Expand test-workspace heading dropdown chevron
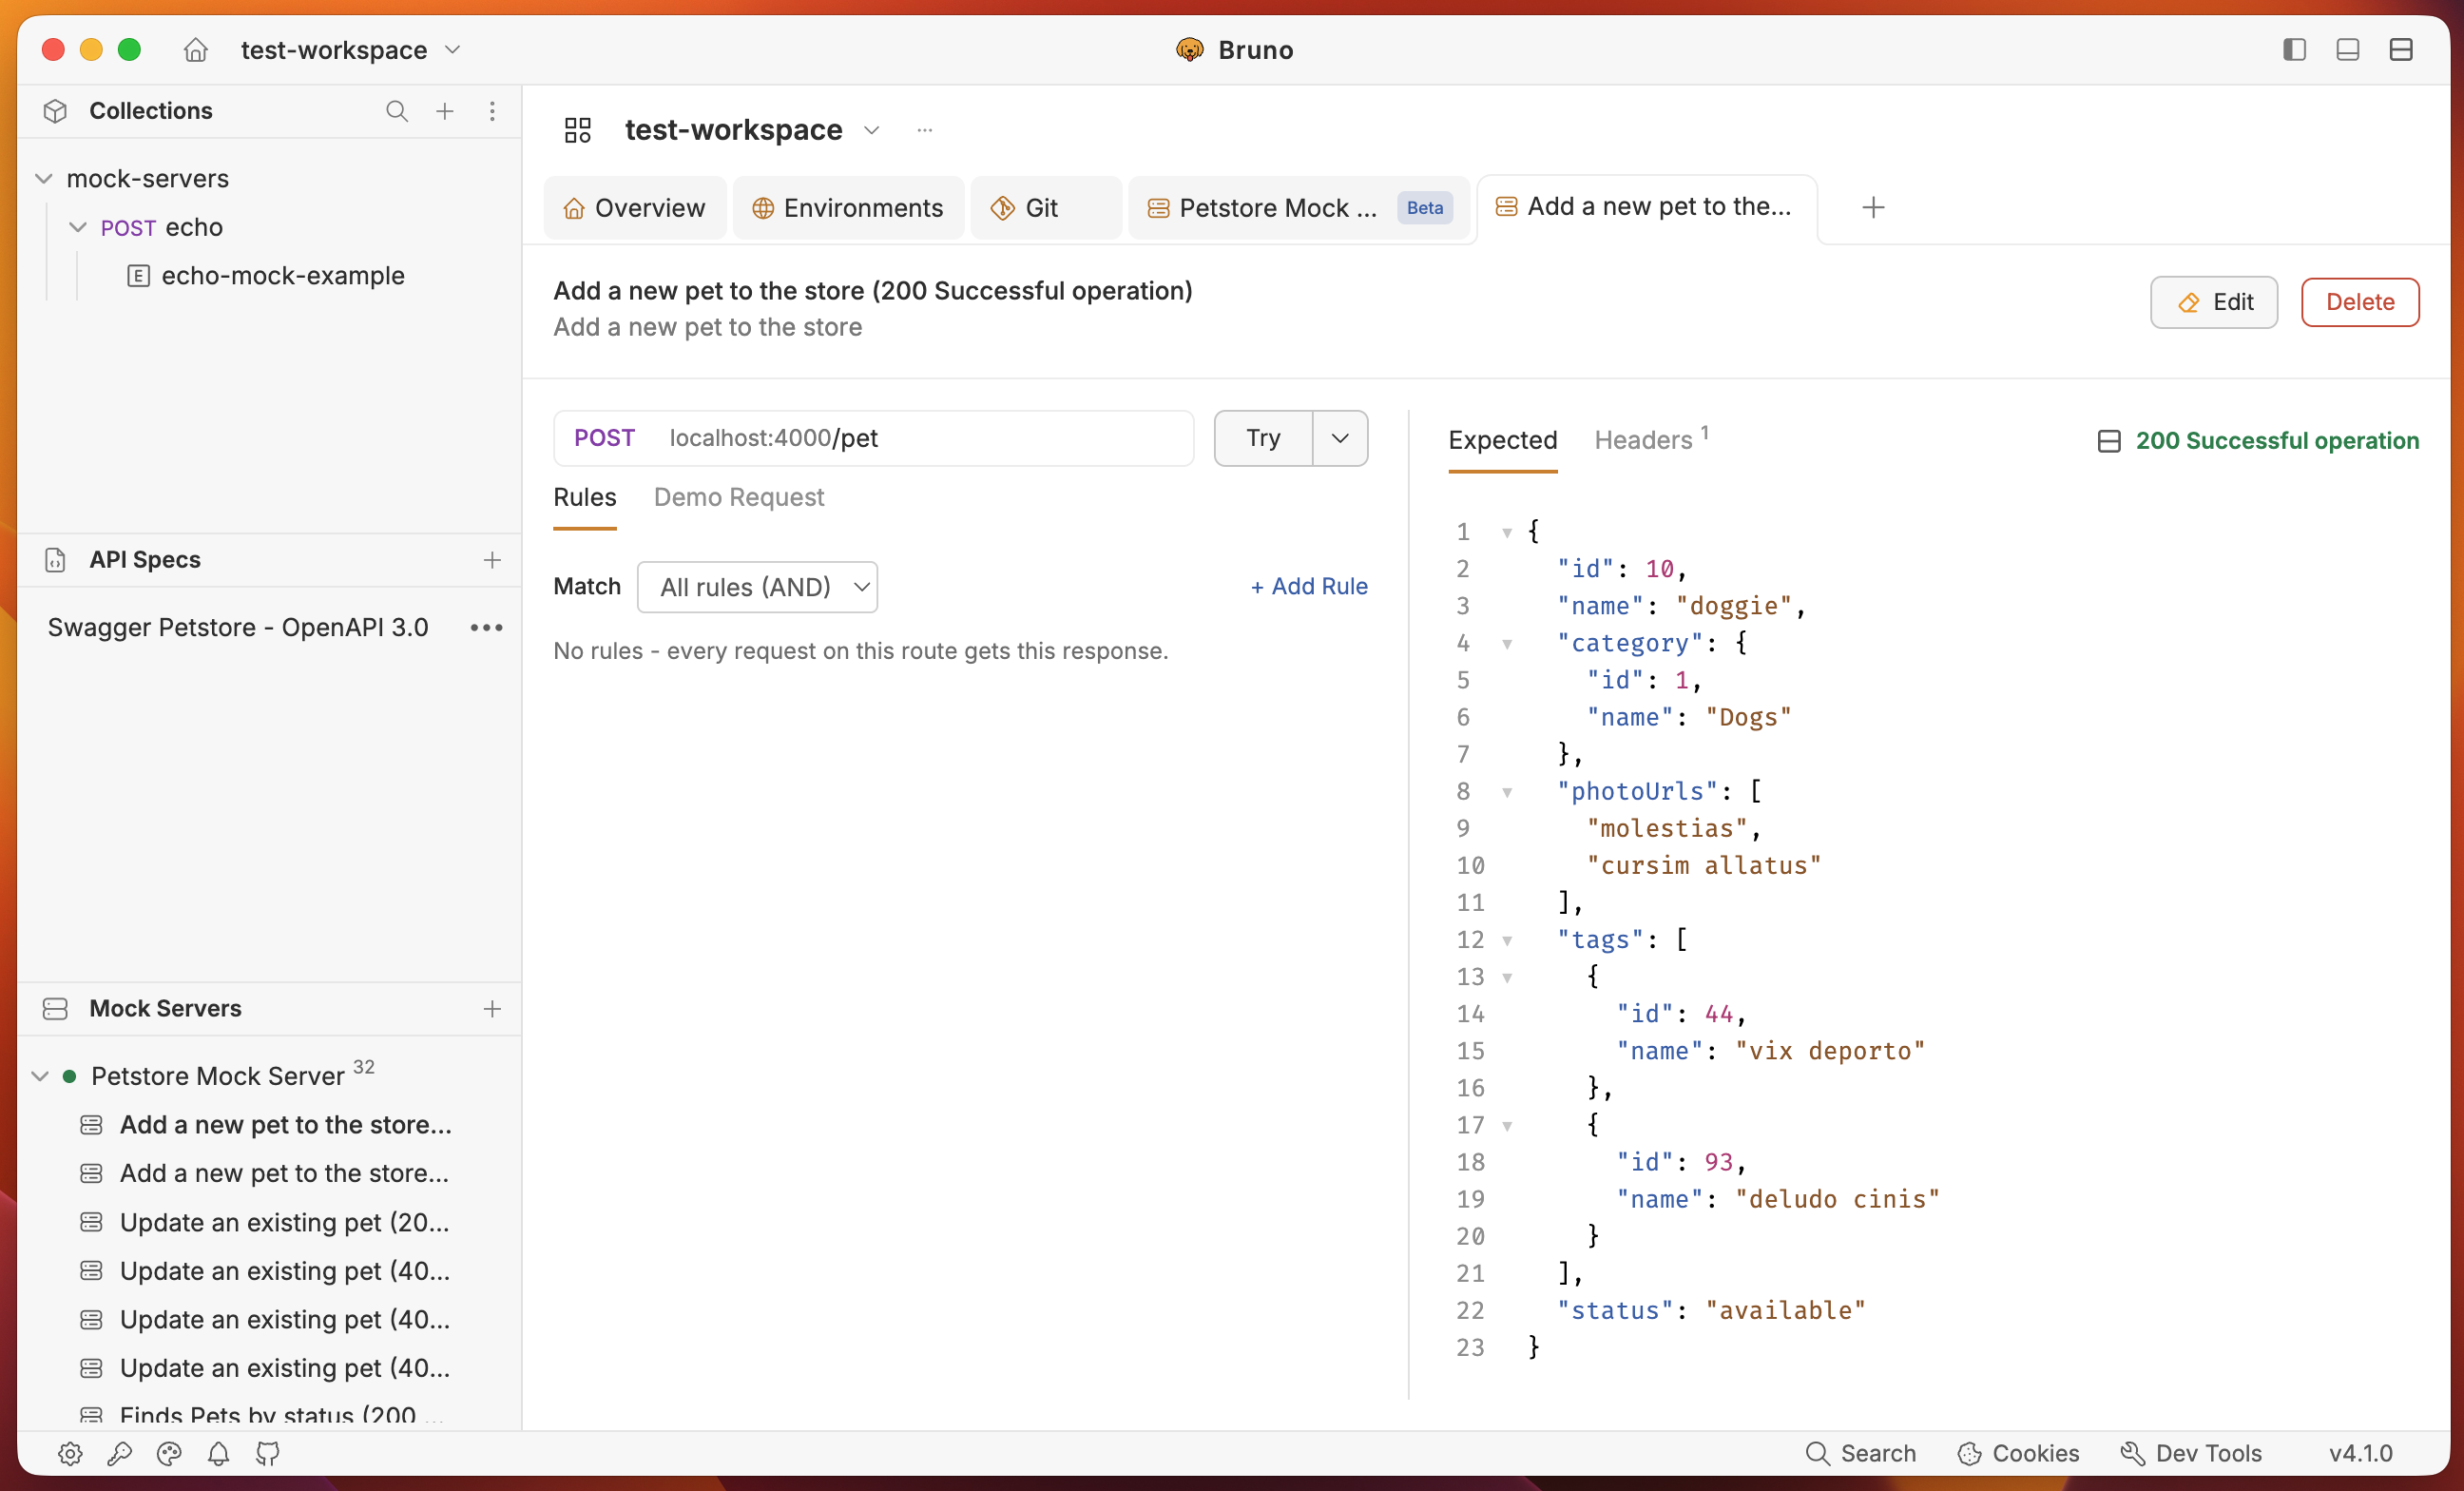 pos(872,131)
